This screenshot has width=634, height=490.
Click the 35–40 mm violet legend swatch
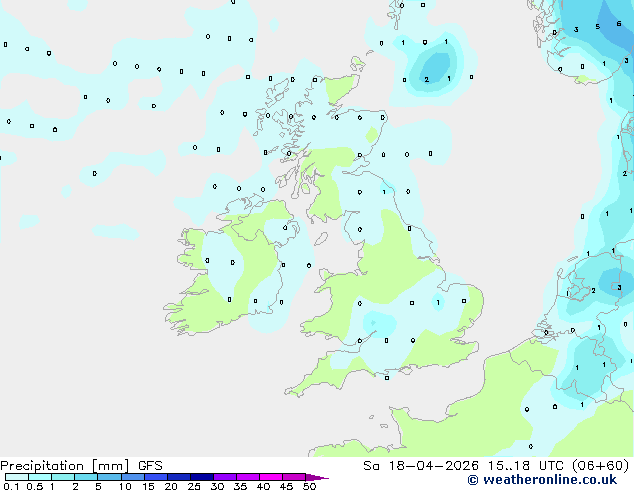point(248,477)
